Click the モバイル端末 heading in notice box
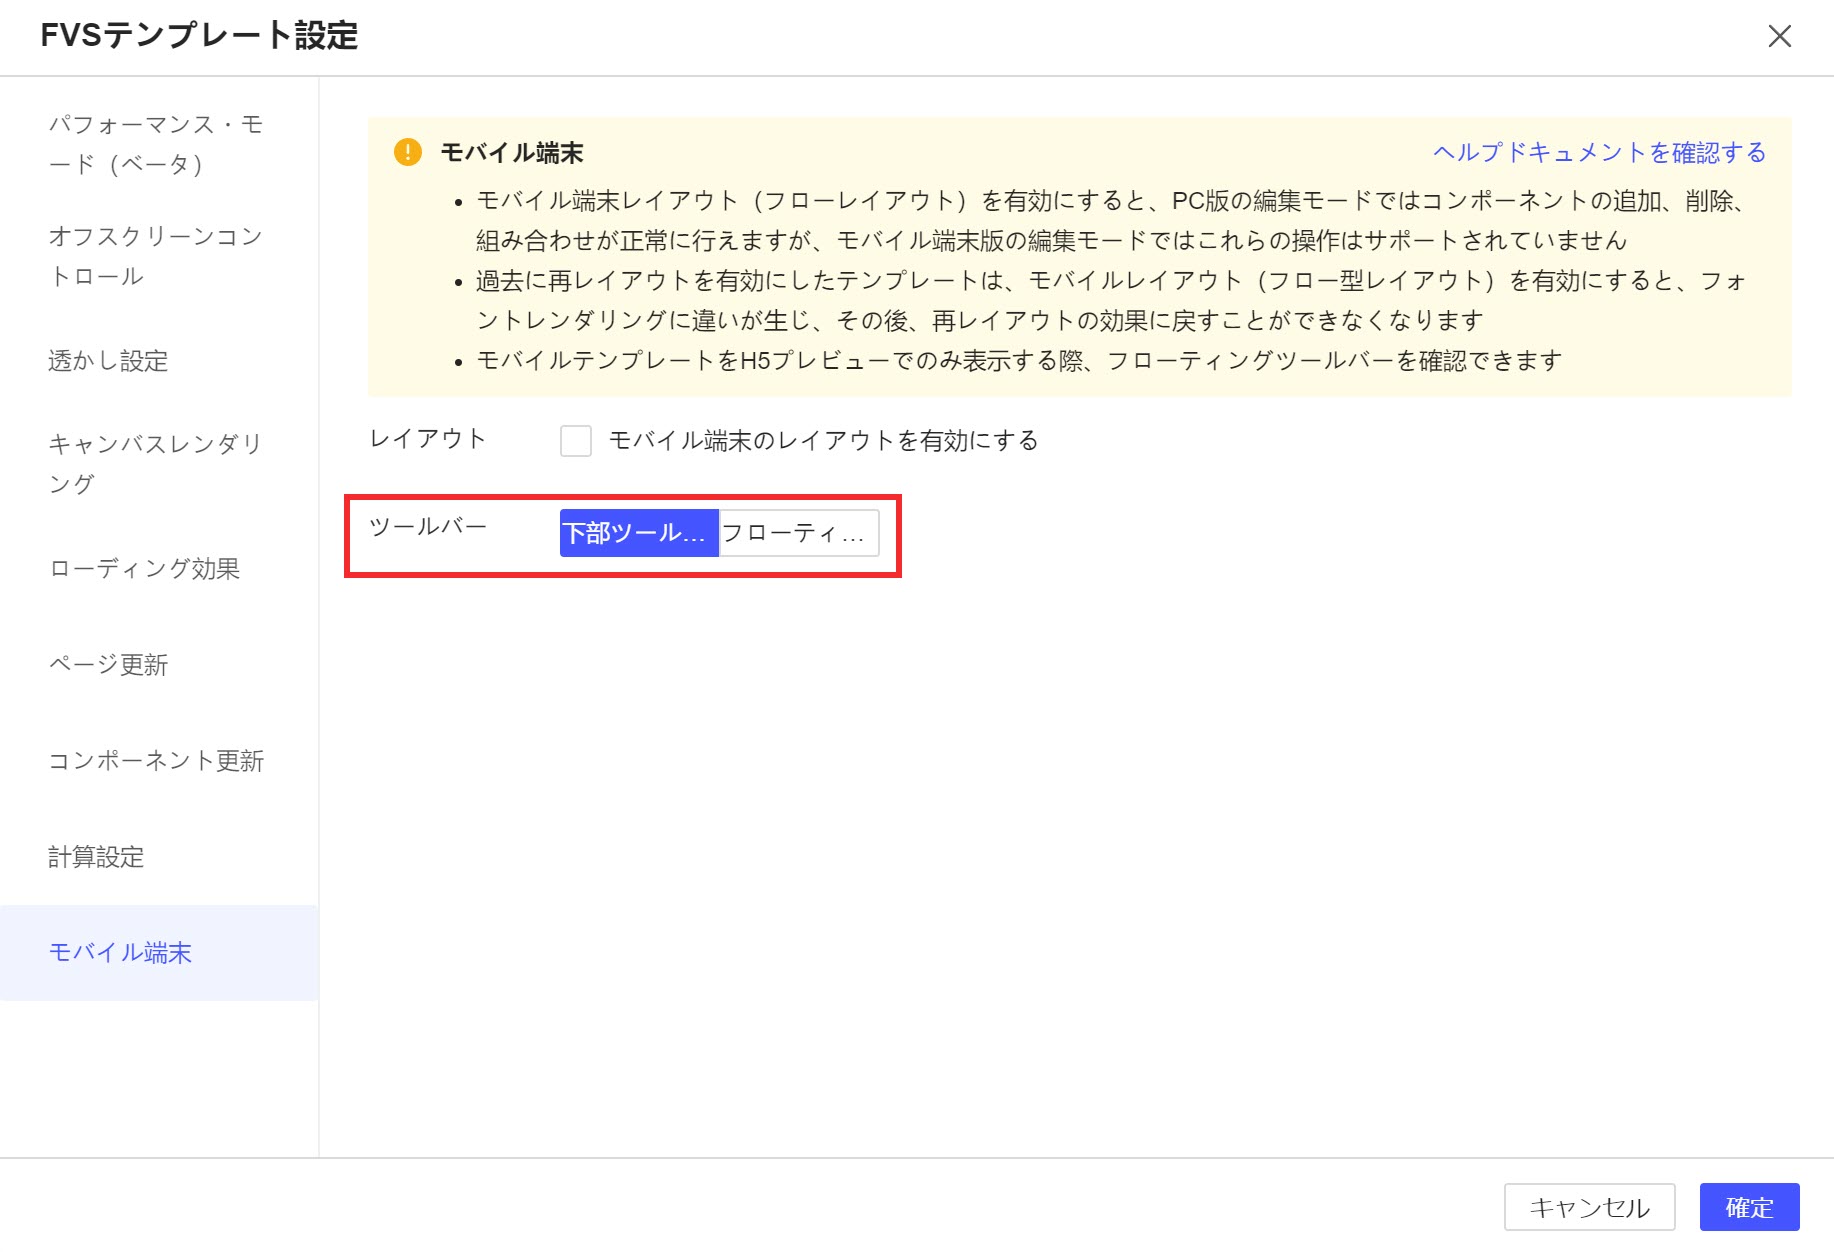This screenshot has width=1834, height=1252. [x=511, y=152]
